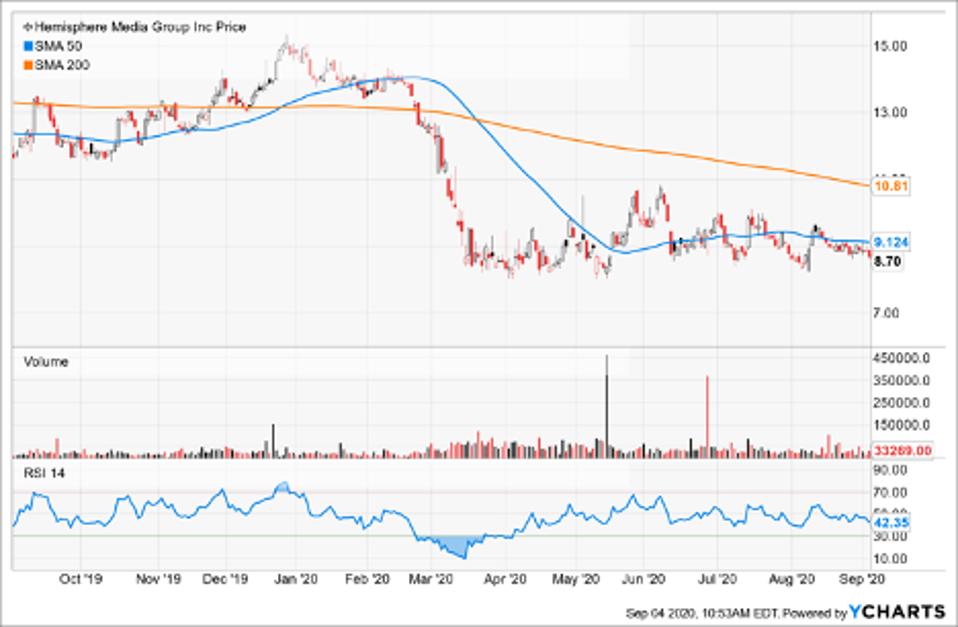Click the 150000.0 volume axis label
Viewport: 958px width, 627px height.
click(x=902, y=425)
